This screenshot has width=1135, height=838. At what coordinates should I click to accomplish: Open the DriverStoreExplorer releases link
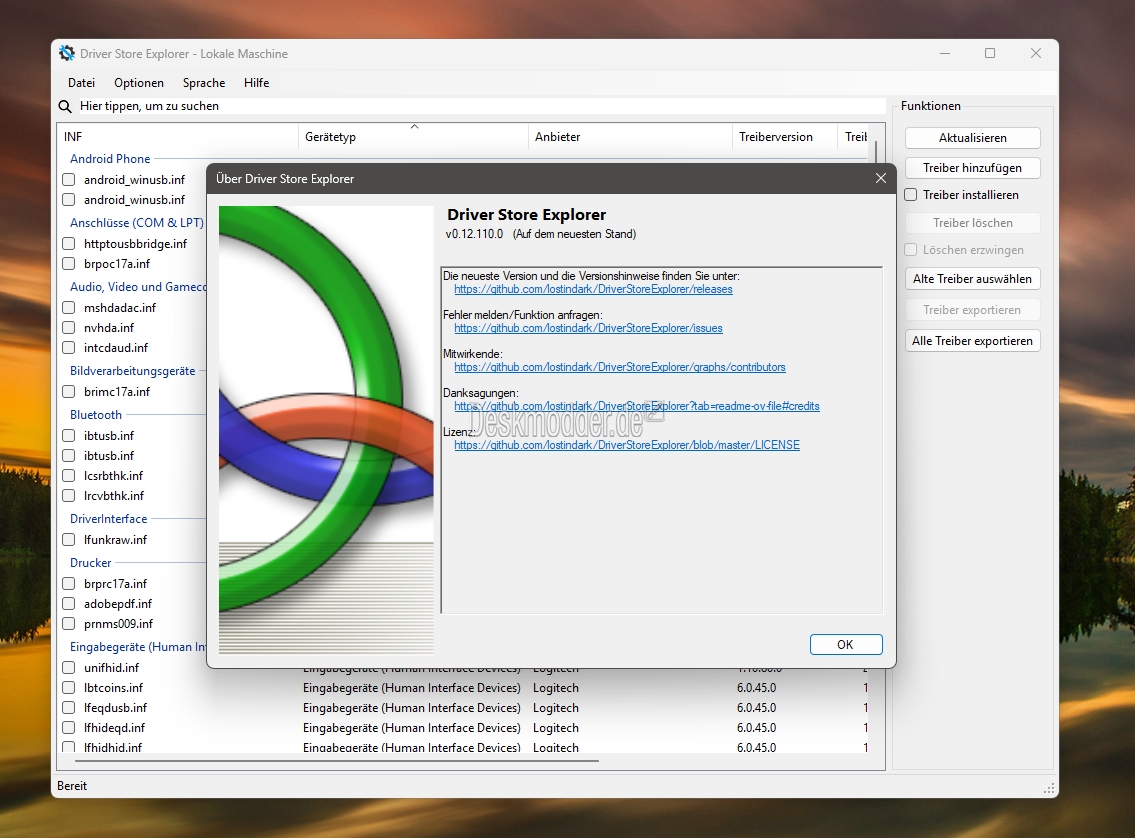594,289
